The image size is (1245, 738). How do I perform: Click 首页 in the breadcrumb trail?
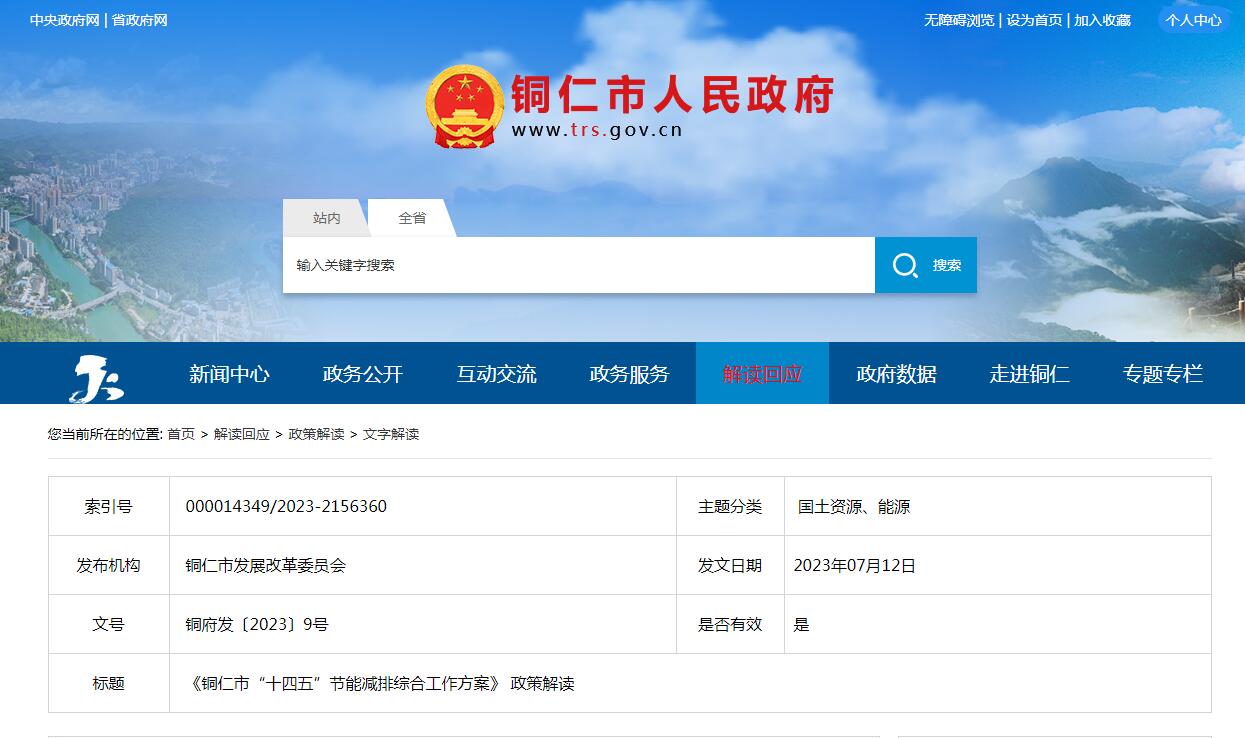click(179, 434)
